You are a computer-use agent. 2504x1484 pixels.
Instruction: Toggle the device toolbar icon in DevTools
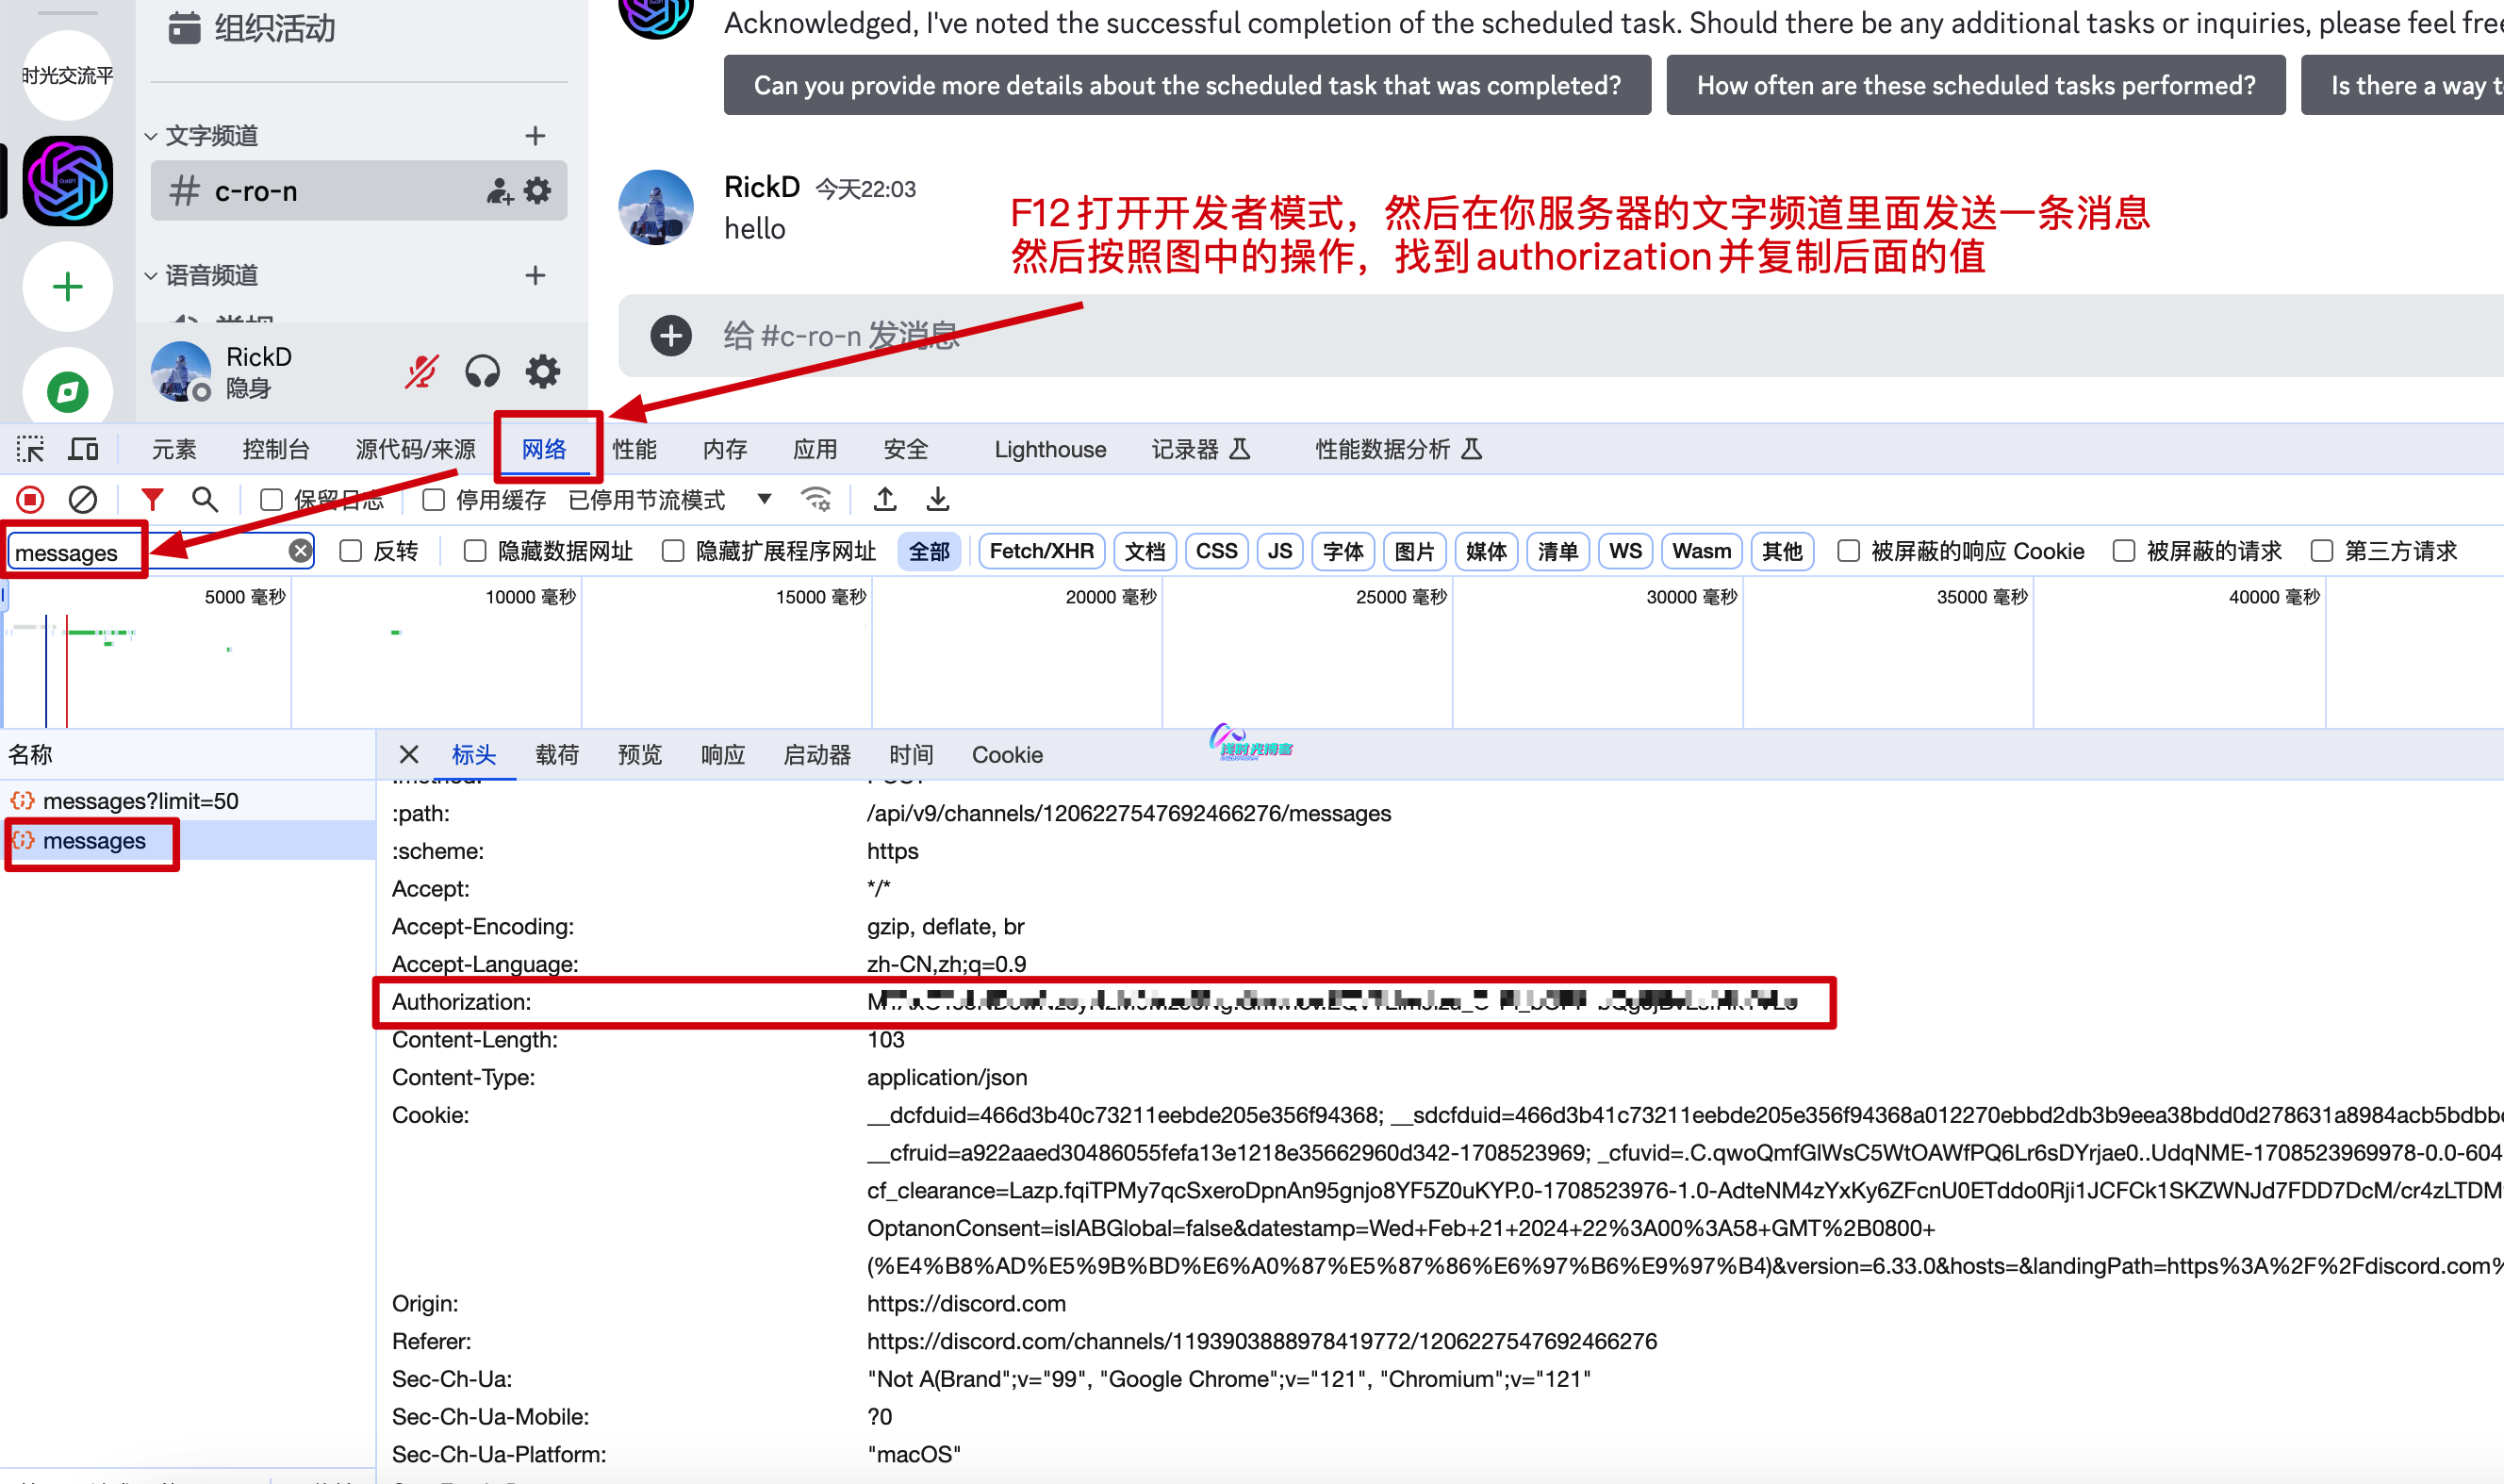[83, 449]
